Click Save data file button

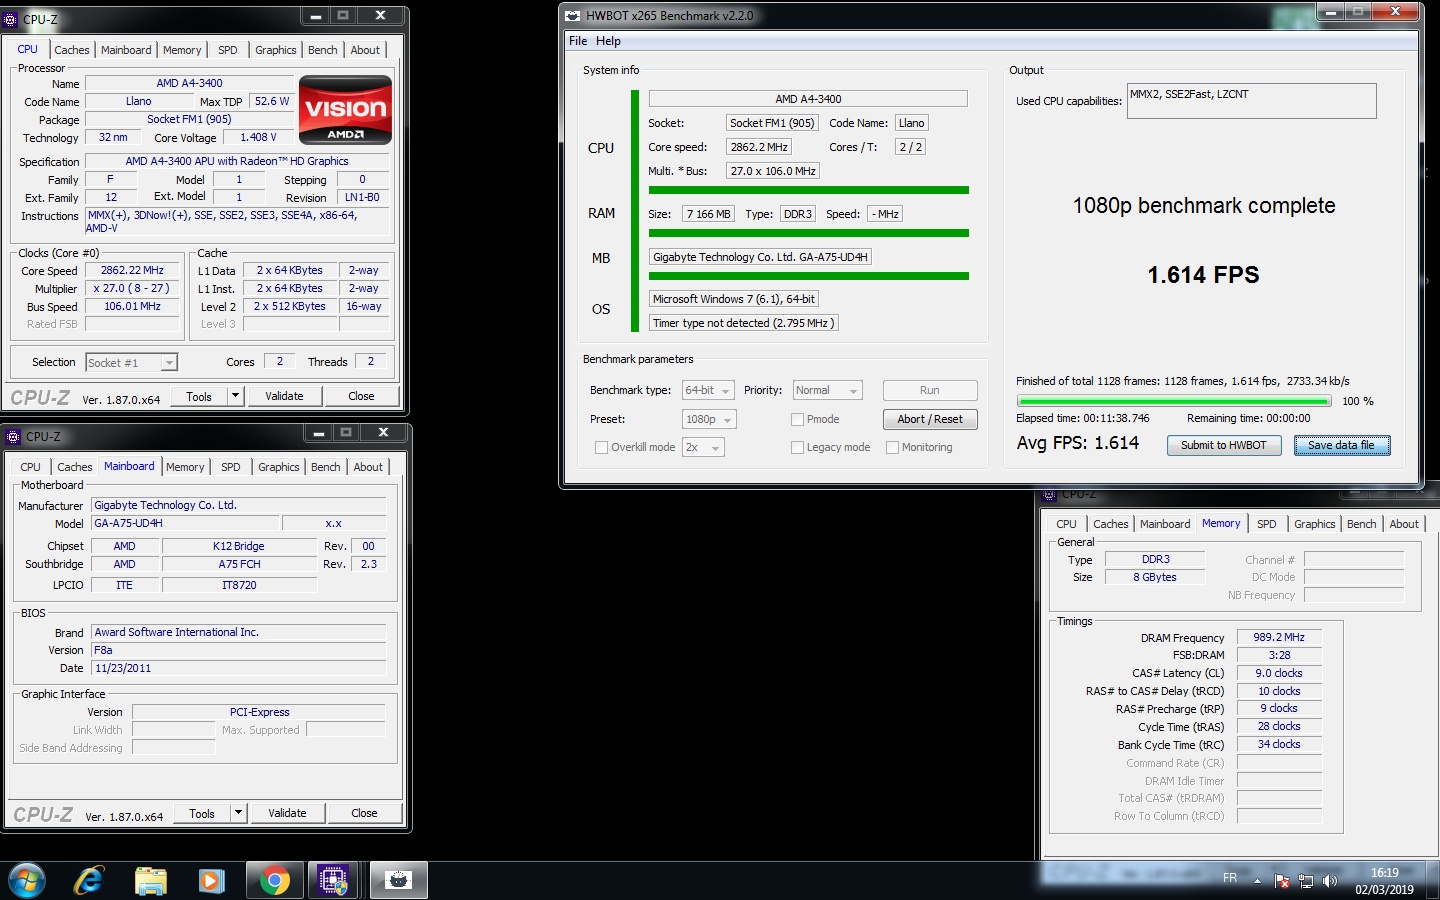1342,445
